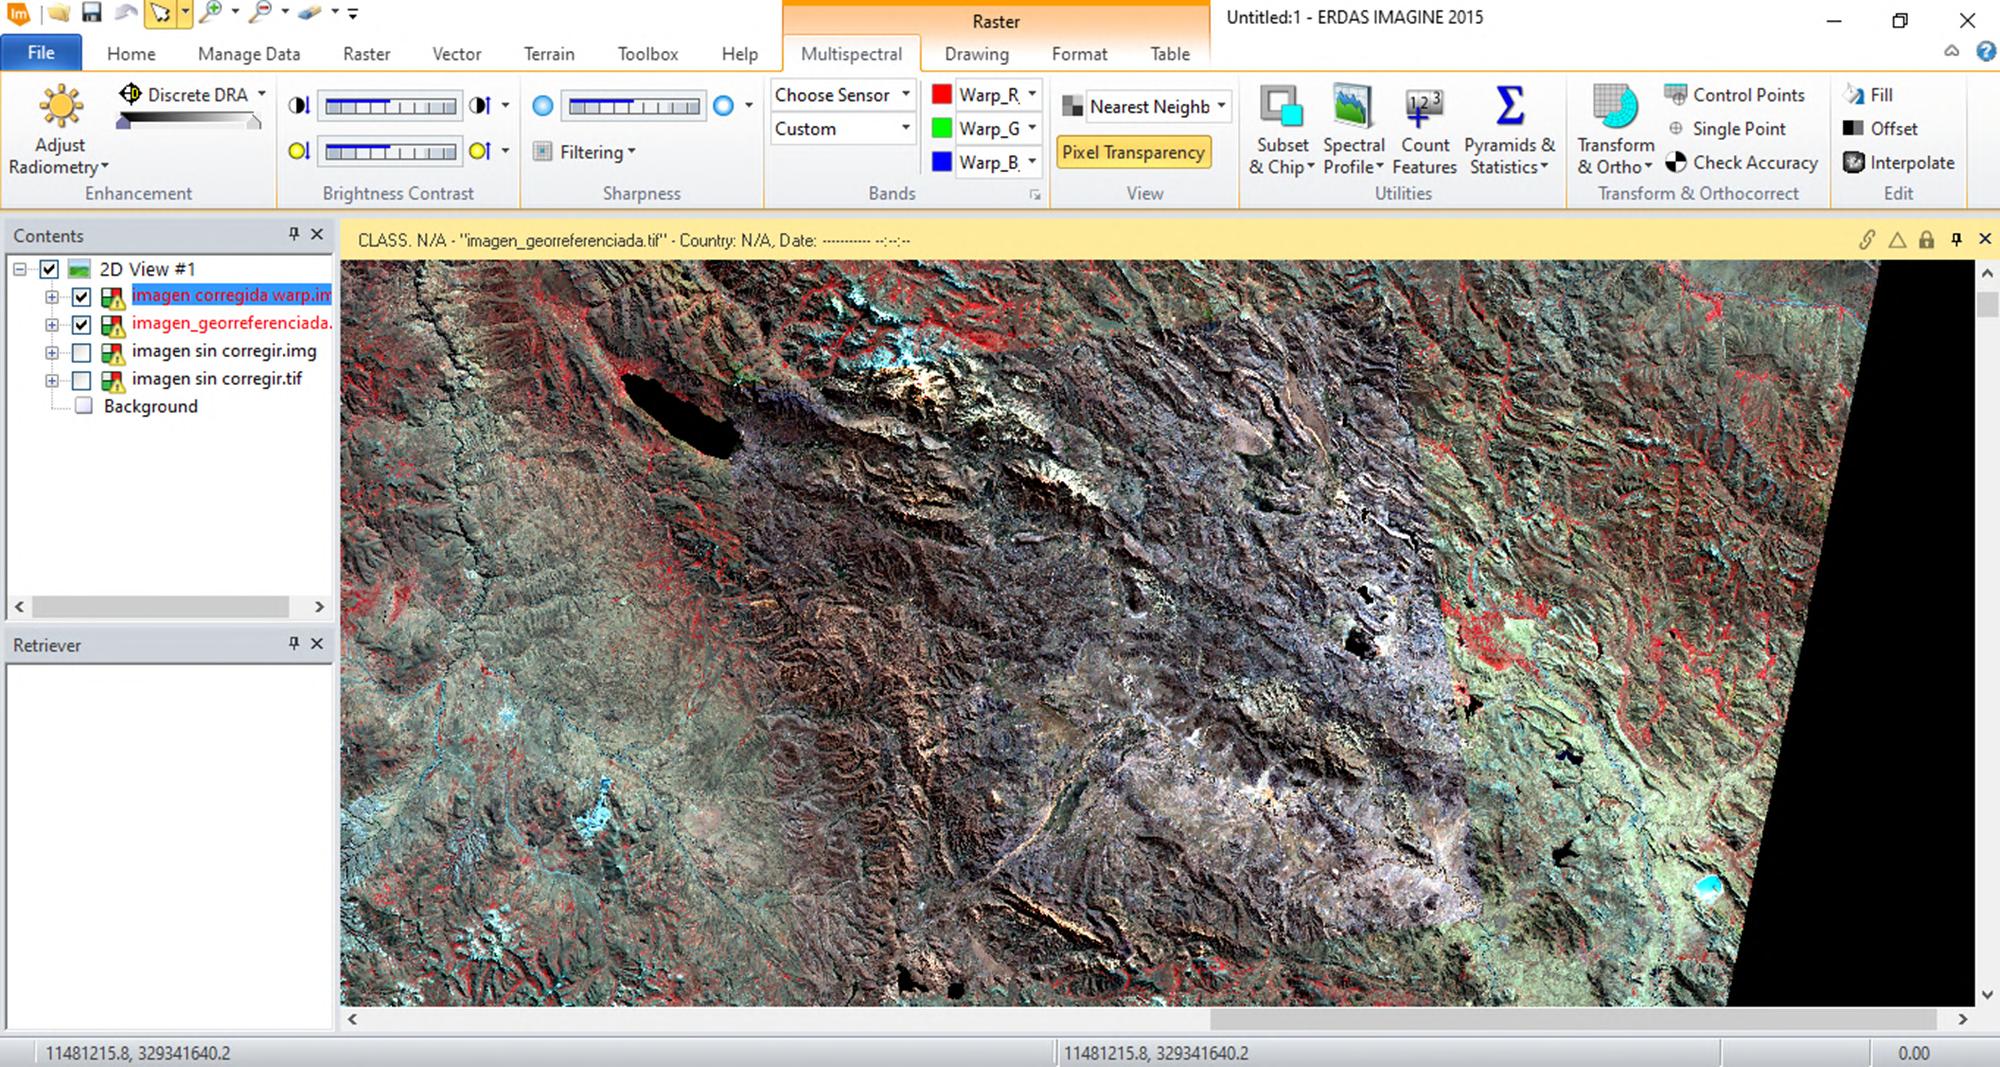Switch to the Home tab
This screenshot has height=1067, width=2000.
click(131, 54)
